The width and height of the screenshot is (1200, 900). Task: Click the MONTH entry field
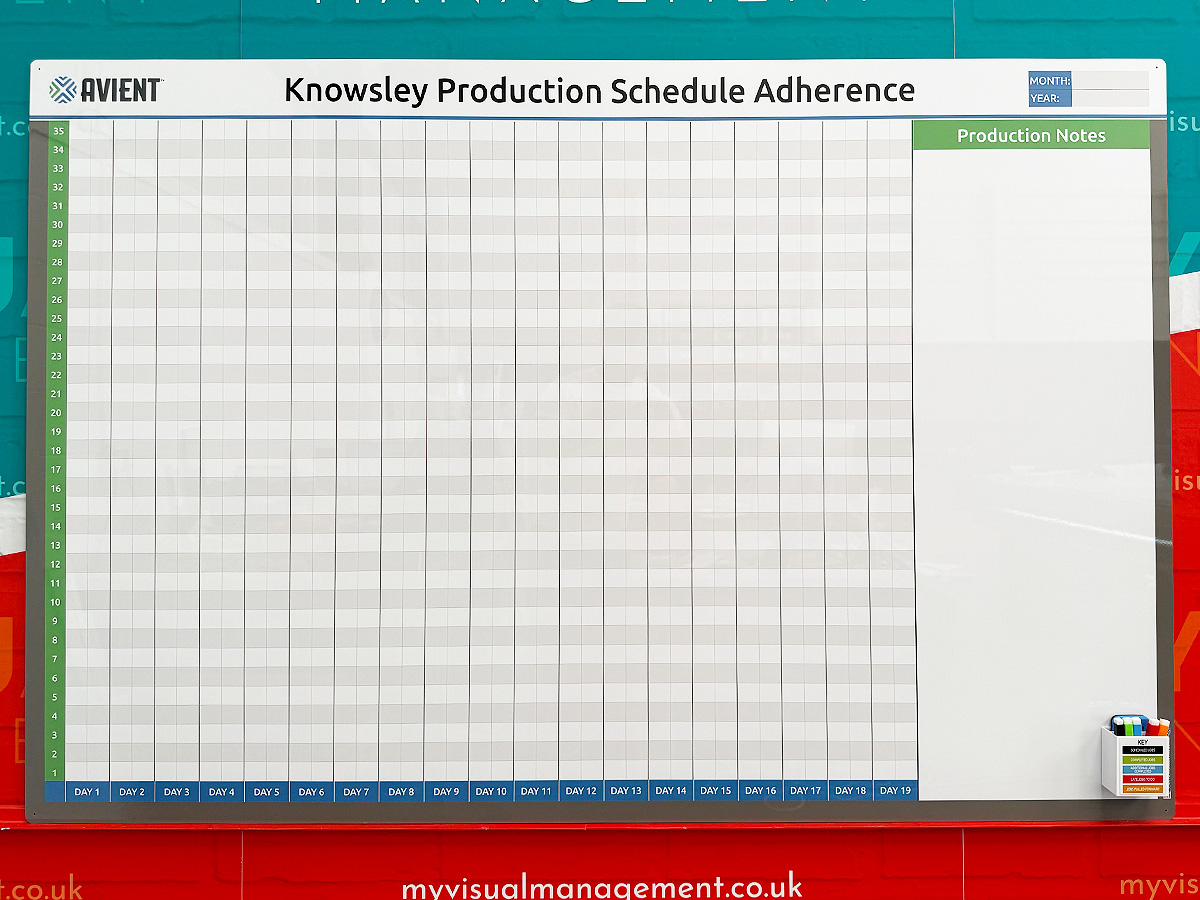pyautogui.click(x=1110, y=80)
